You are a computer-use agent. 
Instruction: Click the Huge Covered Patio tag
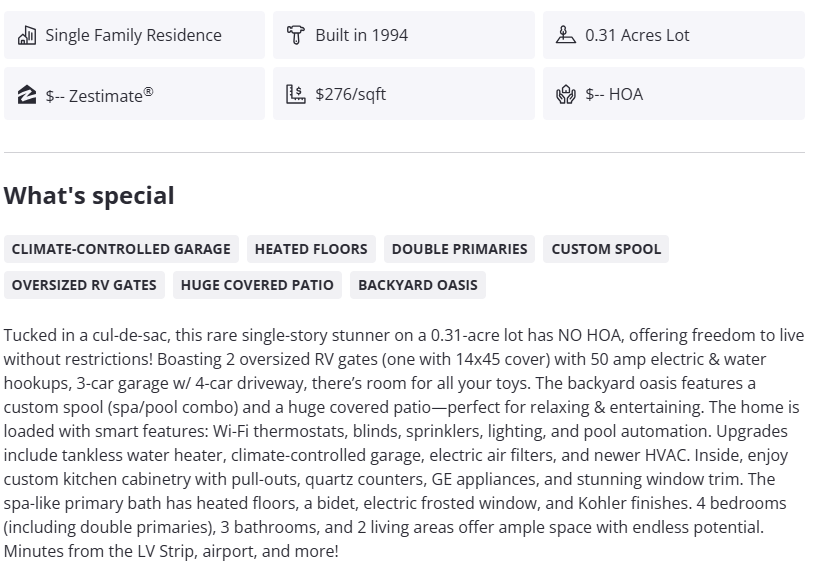point(257,285)
